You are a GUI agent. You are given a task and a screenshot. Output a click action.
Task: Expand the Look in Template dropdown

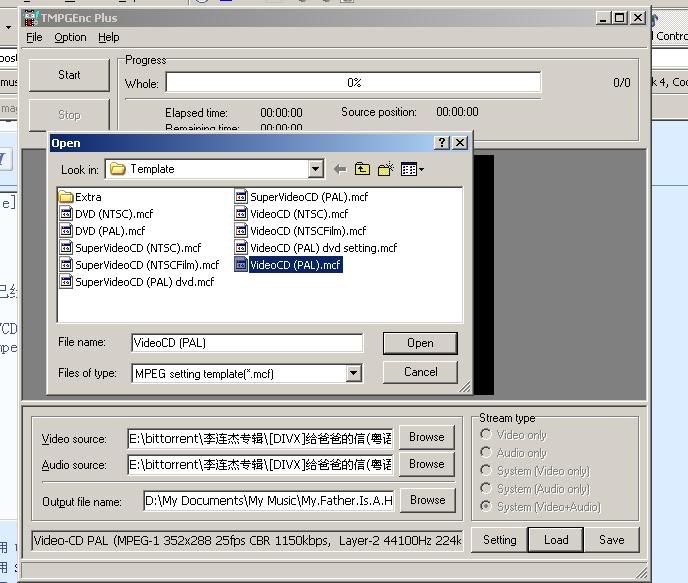click(x=315, y=169)
